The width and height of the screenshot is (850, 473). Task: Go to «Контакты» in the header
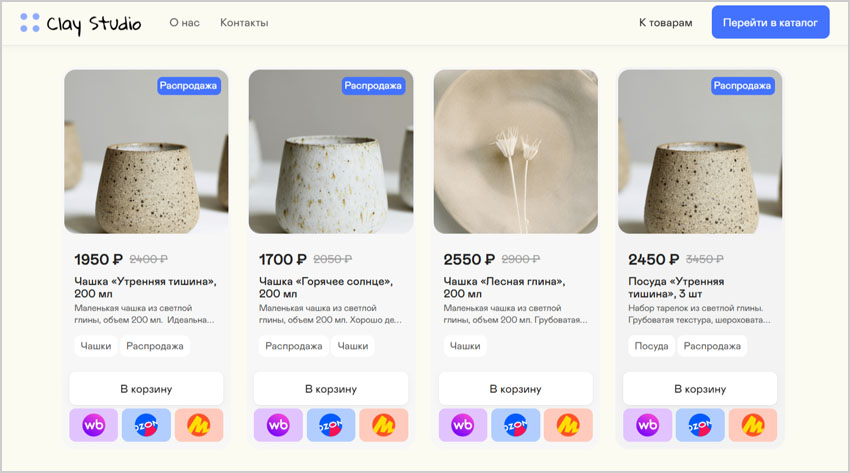point(244,22)
